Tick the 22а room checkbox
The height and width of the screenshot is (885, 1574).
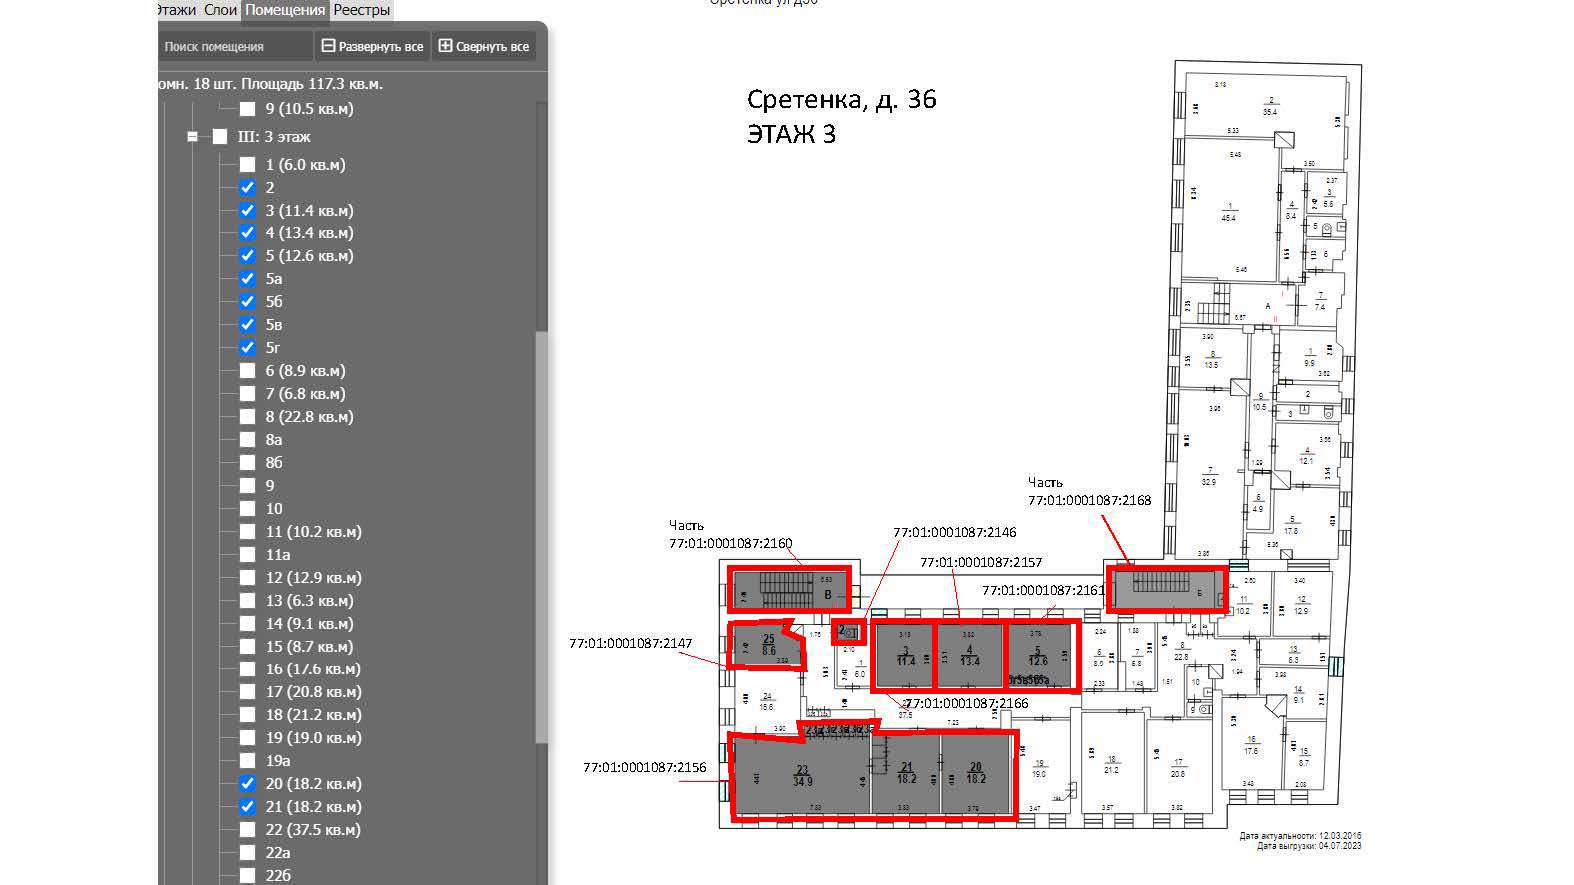tap(247, 853)
